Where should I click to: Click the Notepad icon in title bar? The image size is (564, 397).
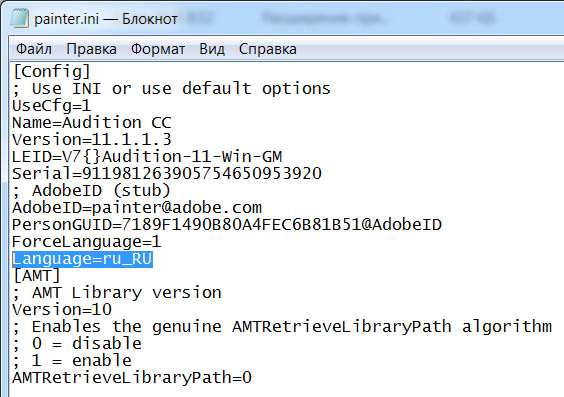(19, 18)
